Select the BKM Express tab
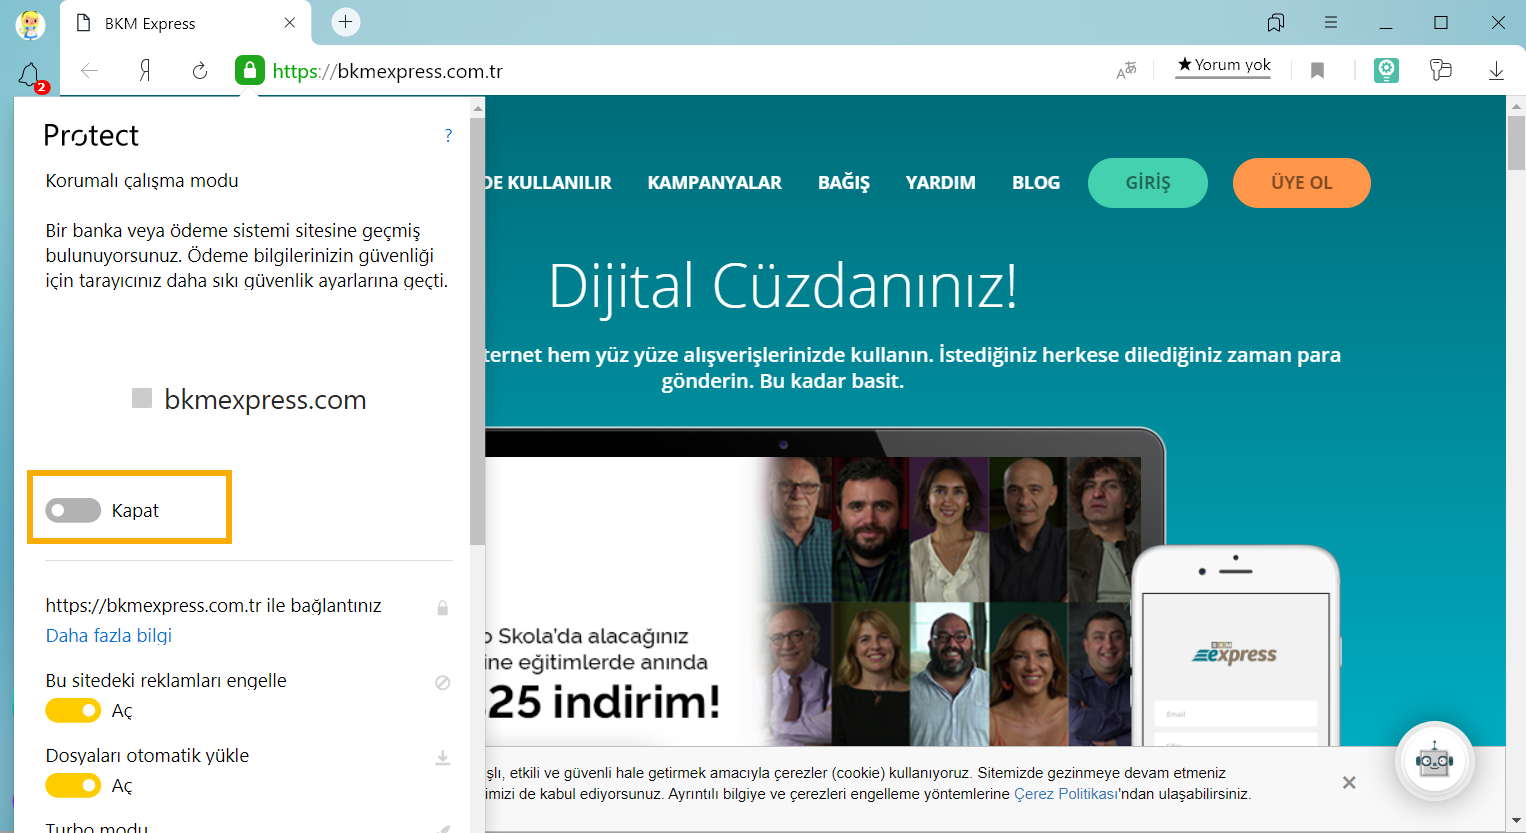The width and height of the screenshot is (1526, 833). (x=186, y=23)
